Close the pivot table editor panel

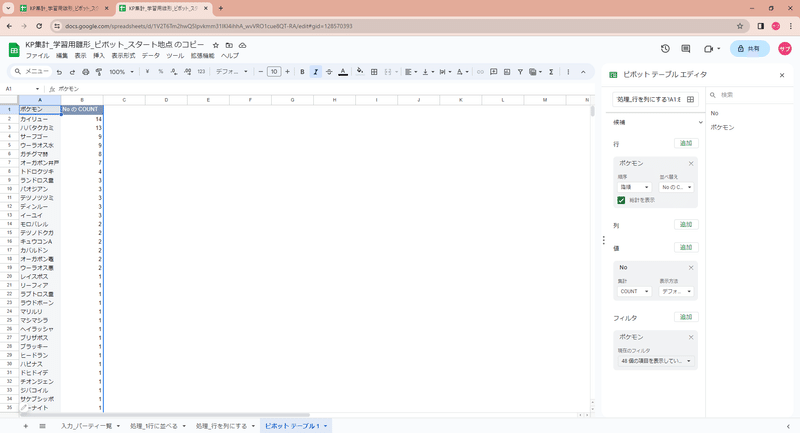tap(782, 75)
